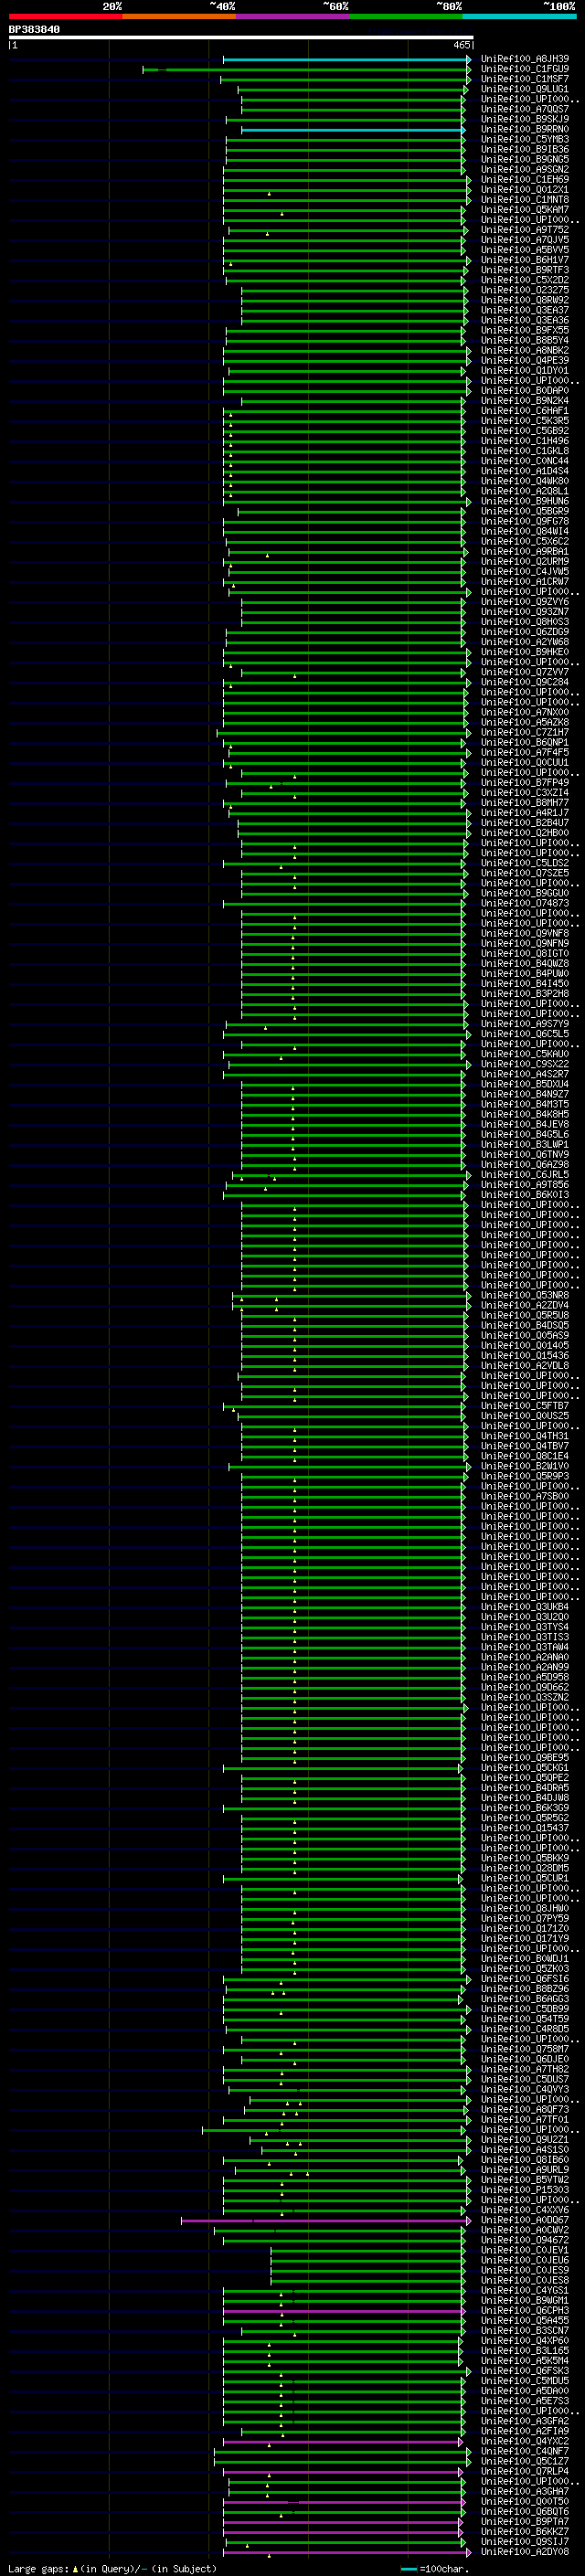Select hit label UniRef100_Q7RLP4
The width and height of the screenshot is (585, 2576).
point(525,2471)
